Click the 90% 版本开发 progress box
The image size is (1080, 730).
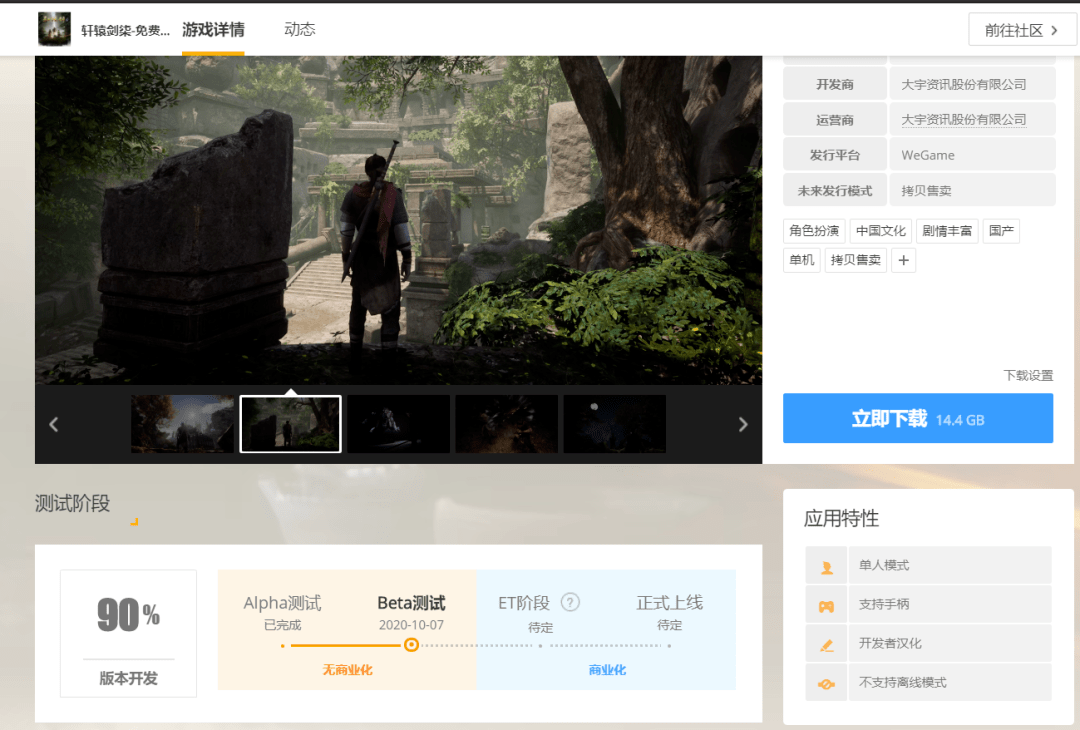click(129, 634)
